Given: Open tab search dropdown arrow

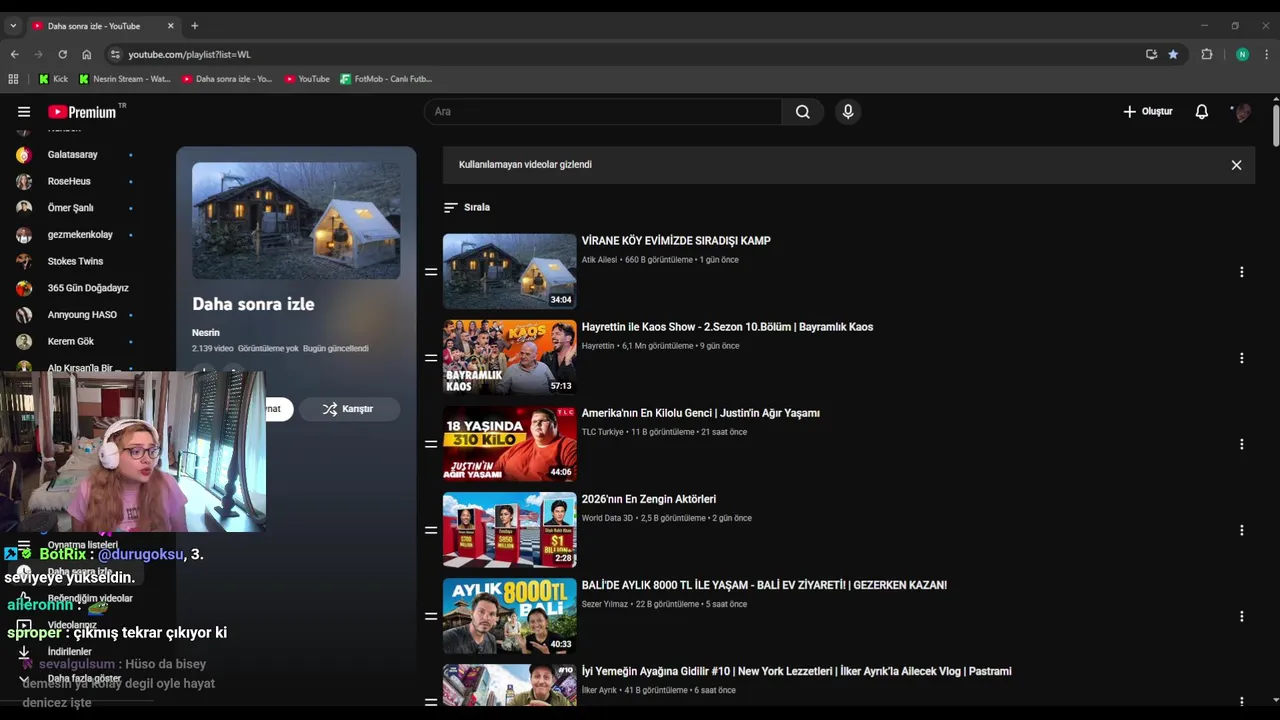Looking at the screenshot, I should pyautogui.click(x=13, y=26).
